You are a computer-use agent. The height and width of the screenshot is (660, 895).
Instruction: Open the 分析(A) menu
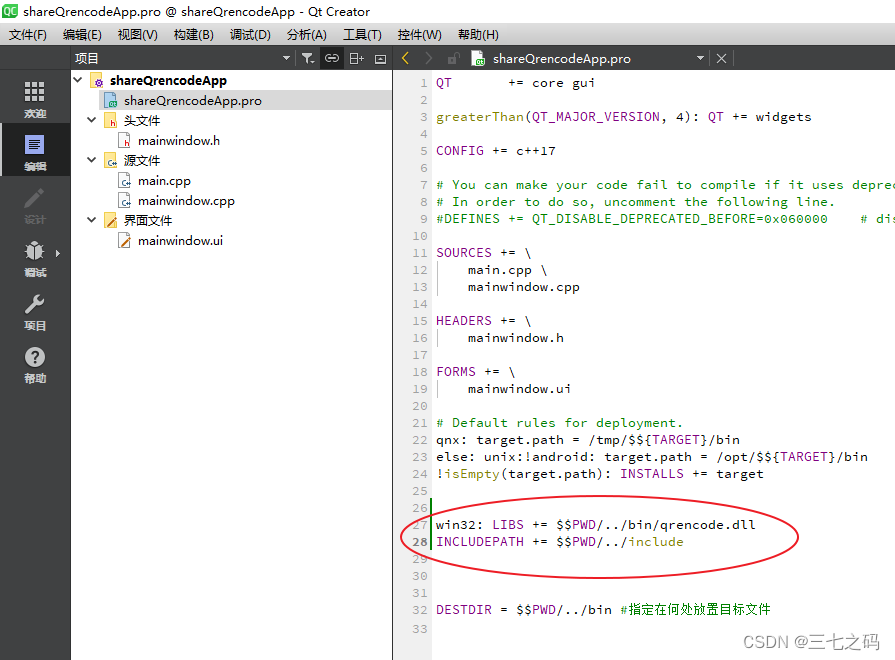307,35
